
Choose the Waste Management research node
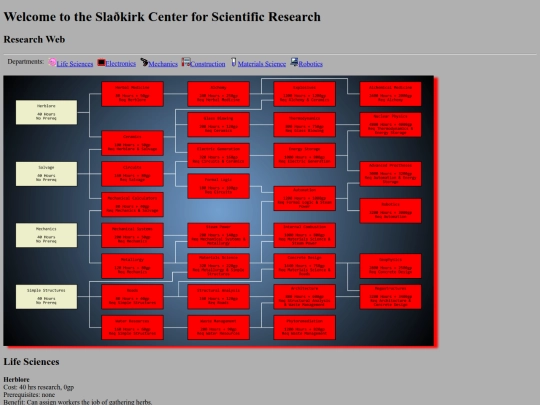[219, 328]
